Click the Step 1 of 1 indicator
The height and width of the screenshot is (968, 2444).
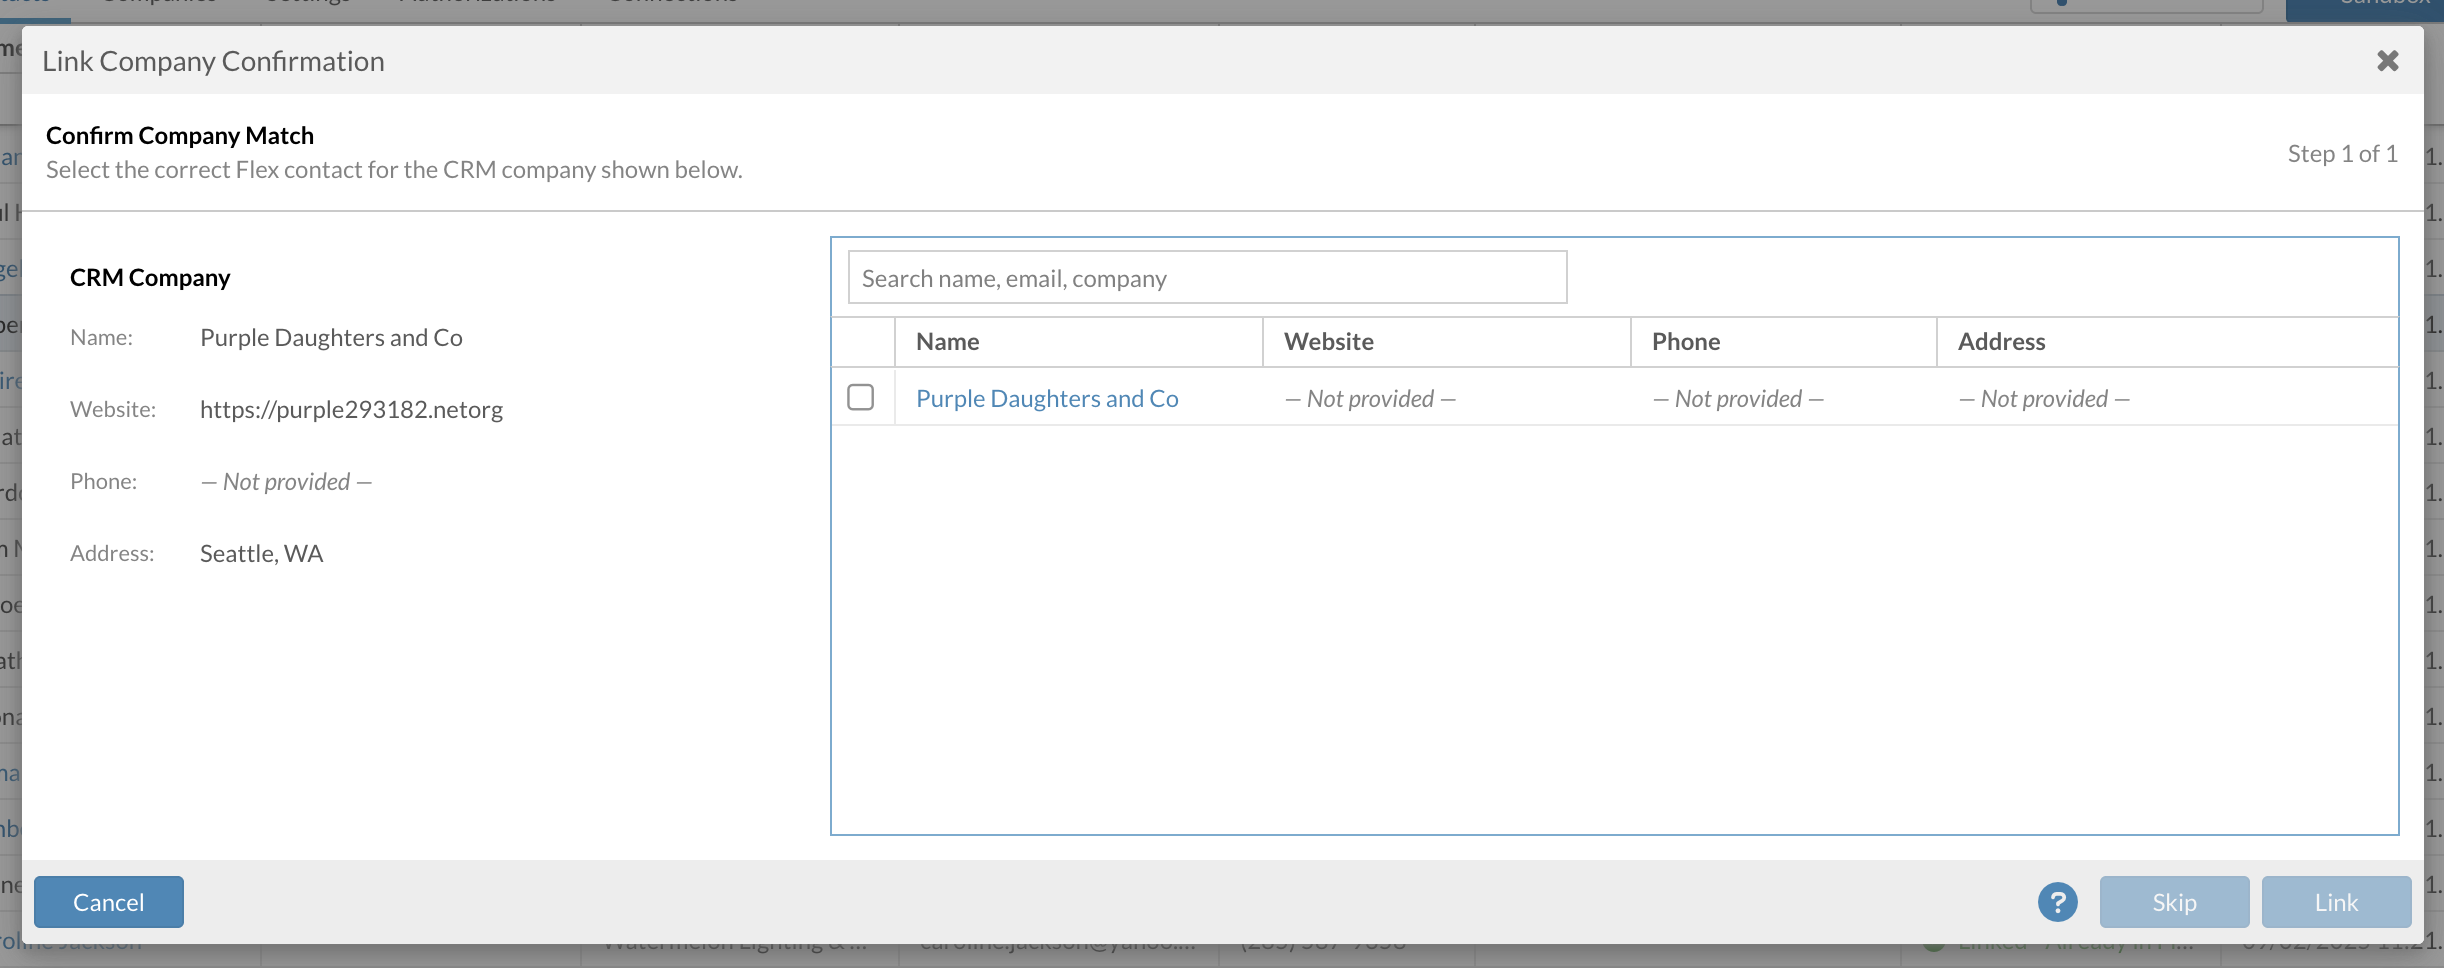tap(2342, 154)
